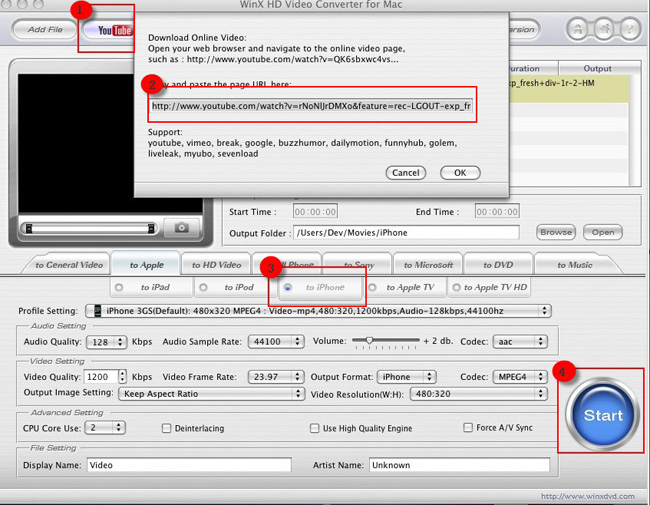Screen dimensions: 650x505
Task: Select the to Apple TV radio button
Action: coord(372,287)
